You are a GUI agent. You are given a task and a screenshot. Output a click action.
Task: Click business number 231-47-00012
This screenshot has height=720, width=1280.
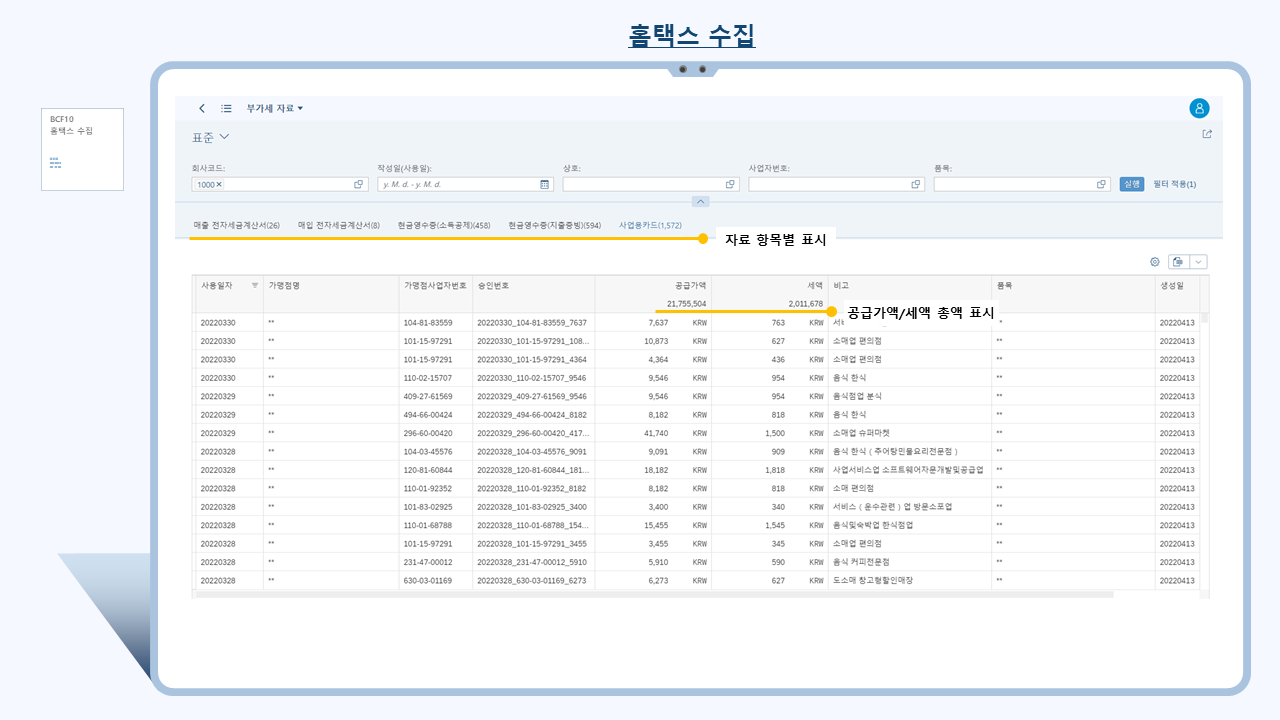pyautogui.click(x=428, y=561)
